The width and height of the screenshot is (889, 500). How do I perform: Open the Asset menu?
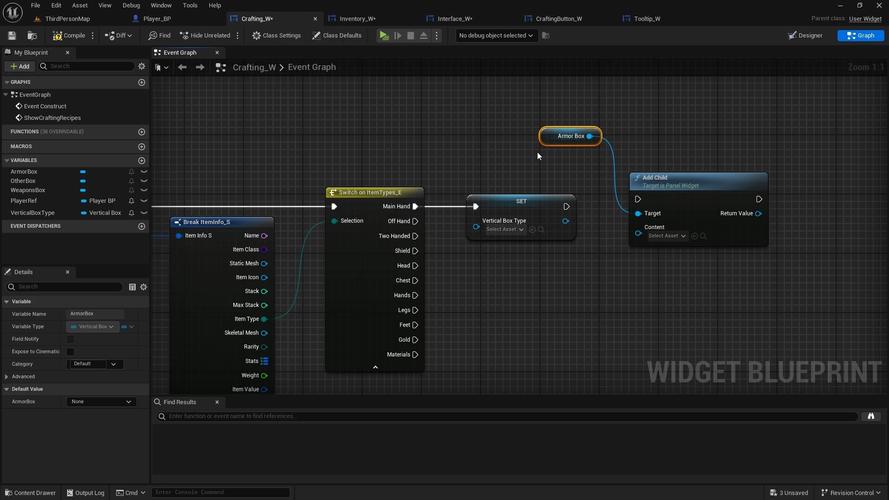coord(80,5)
